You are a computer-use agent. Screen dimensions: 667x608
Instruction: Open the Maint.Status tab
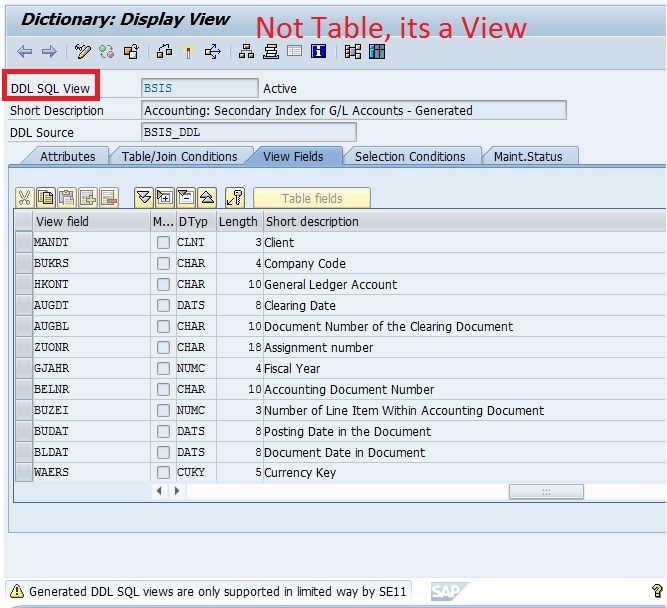pos(528,157)
